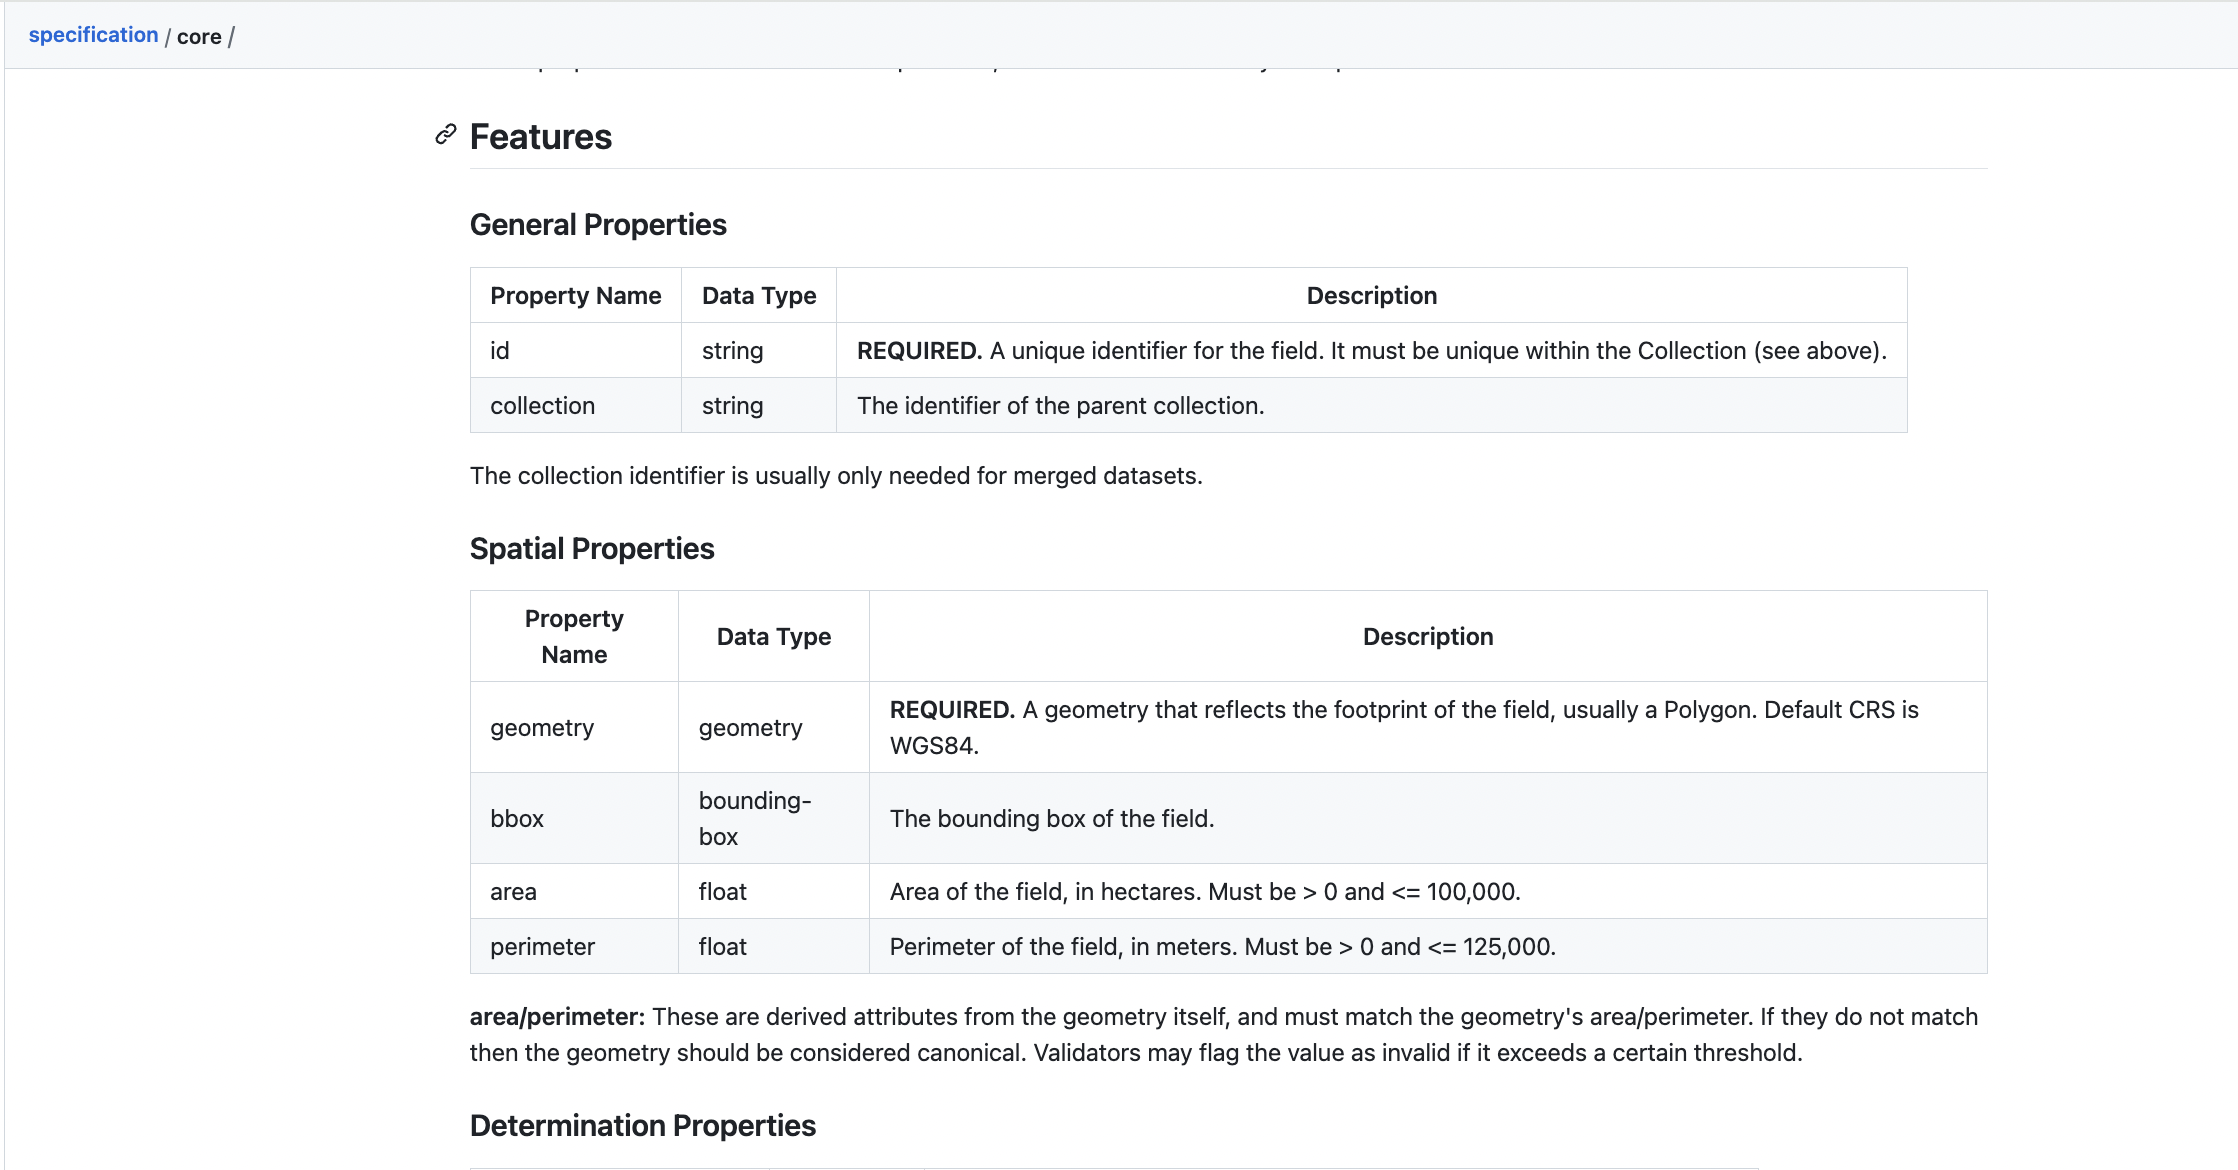Click the Data Type column header

[757, 295]
